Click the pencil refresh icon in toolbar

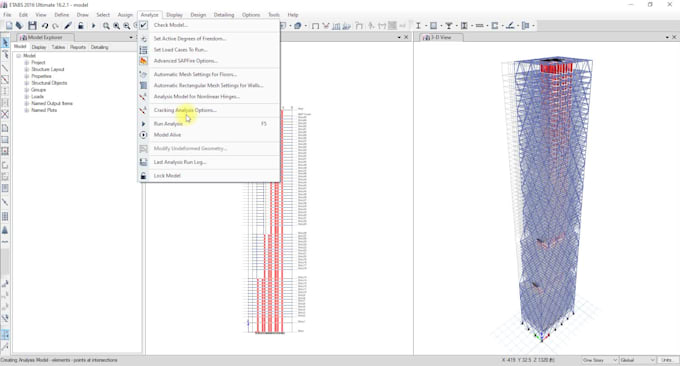click(x=68, y=26)
